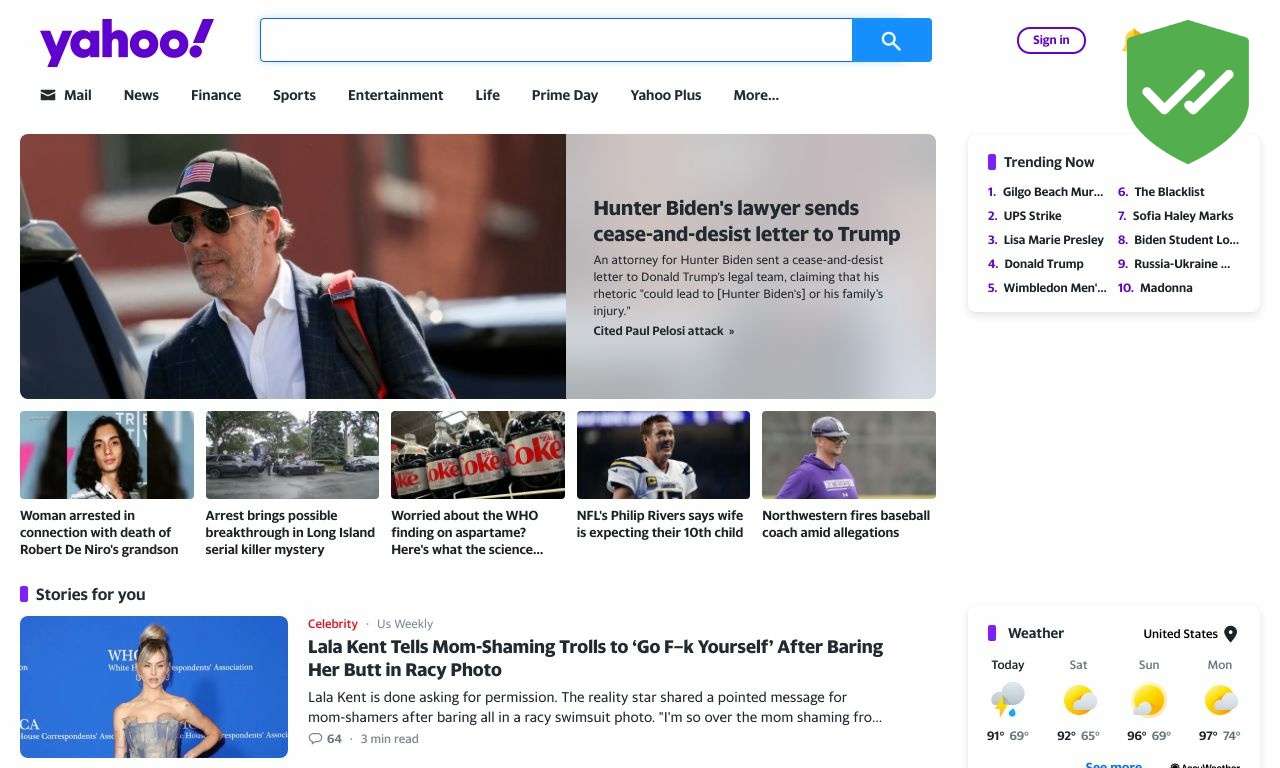Click the Mail envelope icon
1280x768 pixels.
coord(48,95)
